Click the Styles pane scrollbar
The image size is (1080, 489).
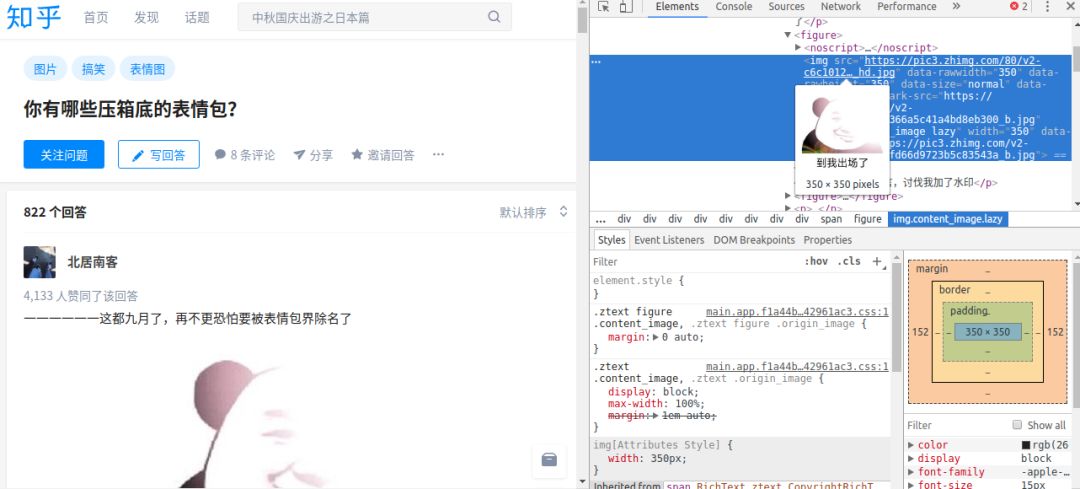tap(896, 317)
